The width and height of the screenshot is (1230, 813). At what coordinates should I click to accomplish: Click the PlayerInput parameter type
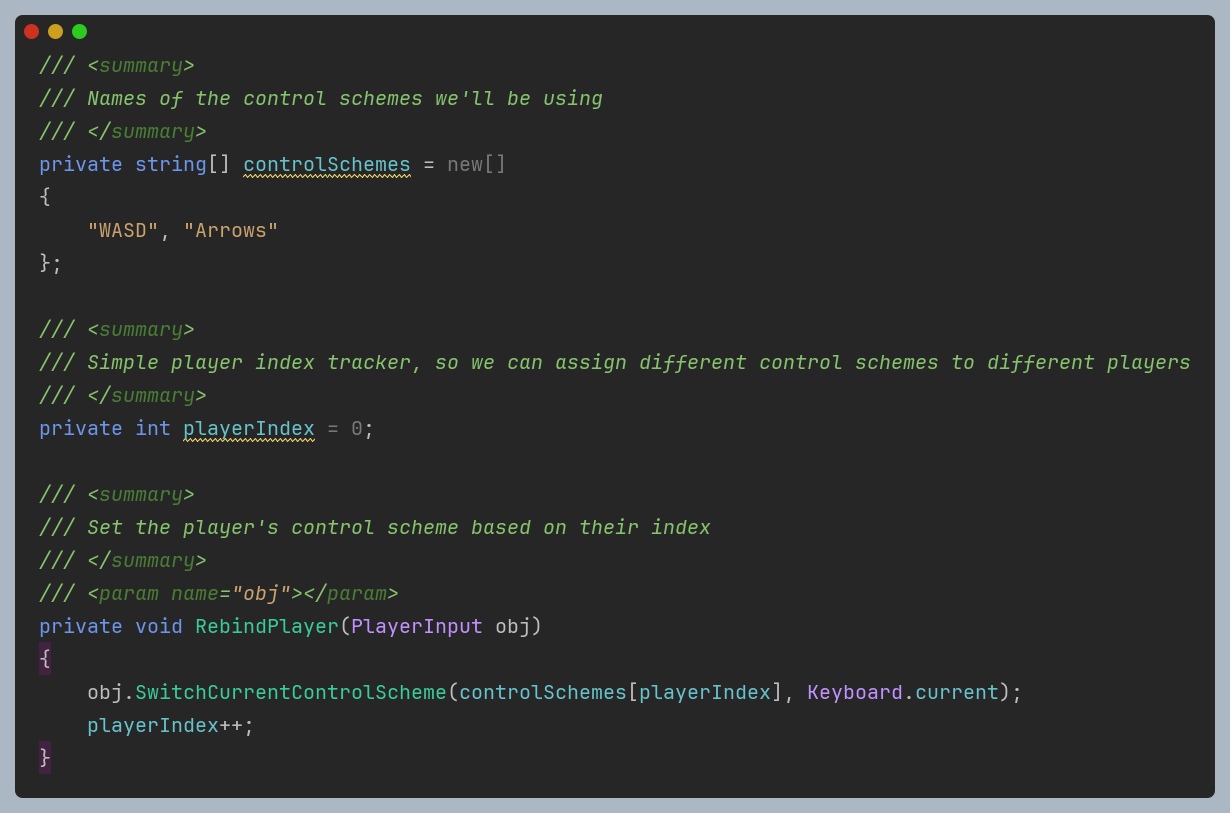pos(416,625)
